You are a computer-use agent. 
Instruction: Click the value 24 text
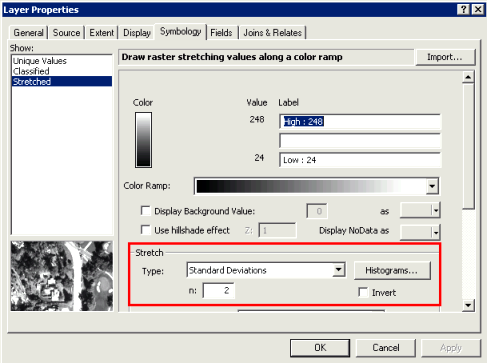click(x=259, y=158)
